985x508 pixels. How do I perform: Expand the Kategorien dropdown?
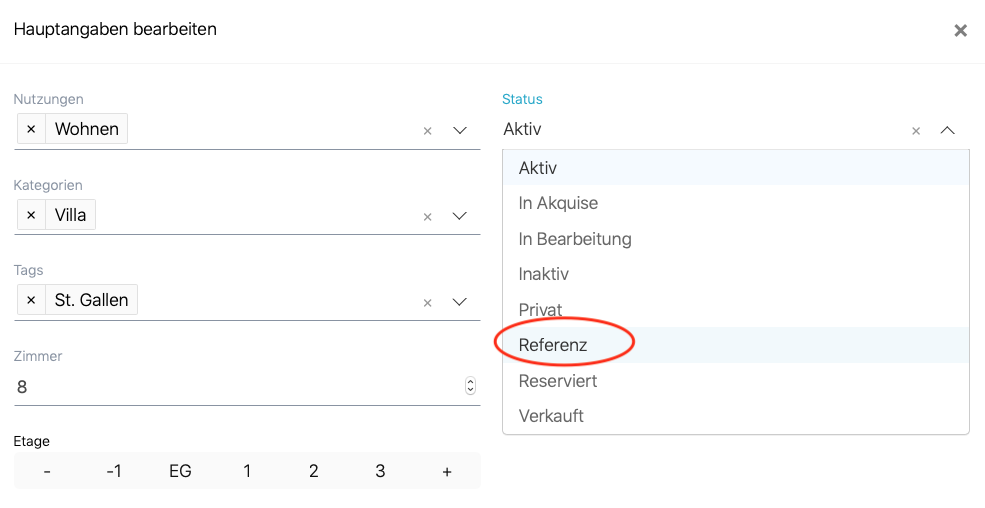click(x=460, y=216)
